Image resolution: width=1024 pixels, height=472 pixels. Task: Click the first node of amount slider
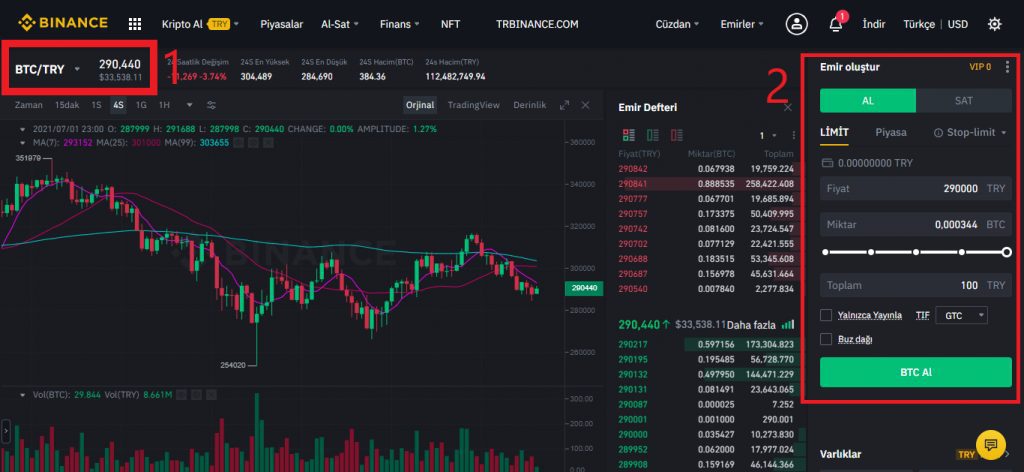[x=825, y=252]
